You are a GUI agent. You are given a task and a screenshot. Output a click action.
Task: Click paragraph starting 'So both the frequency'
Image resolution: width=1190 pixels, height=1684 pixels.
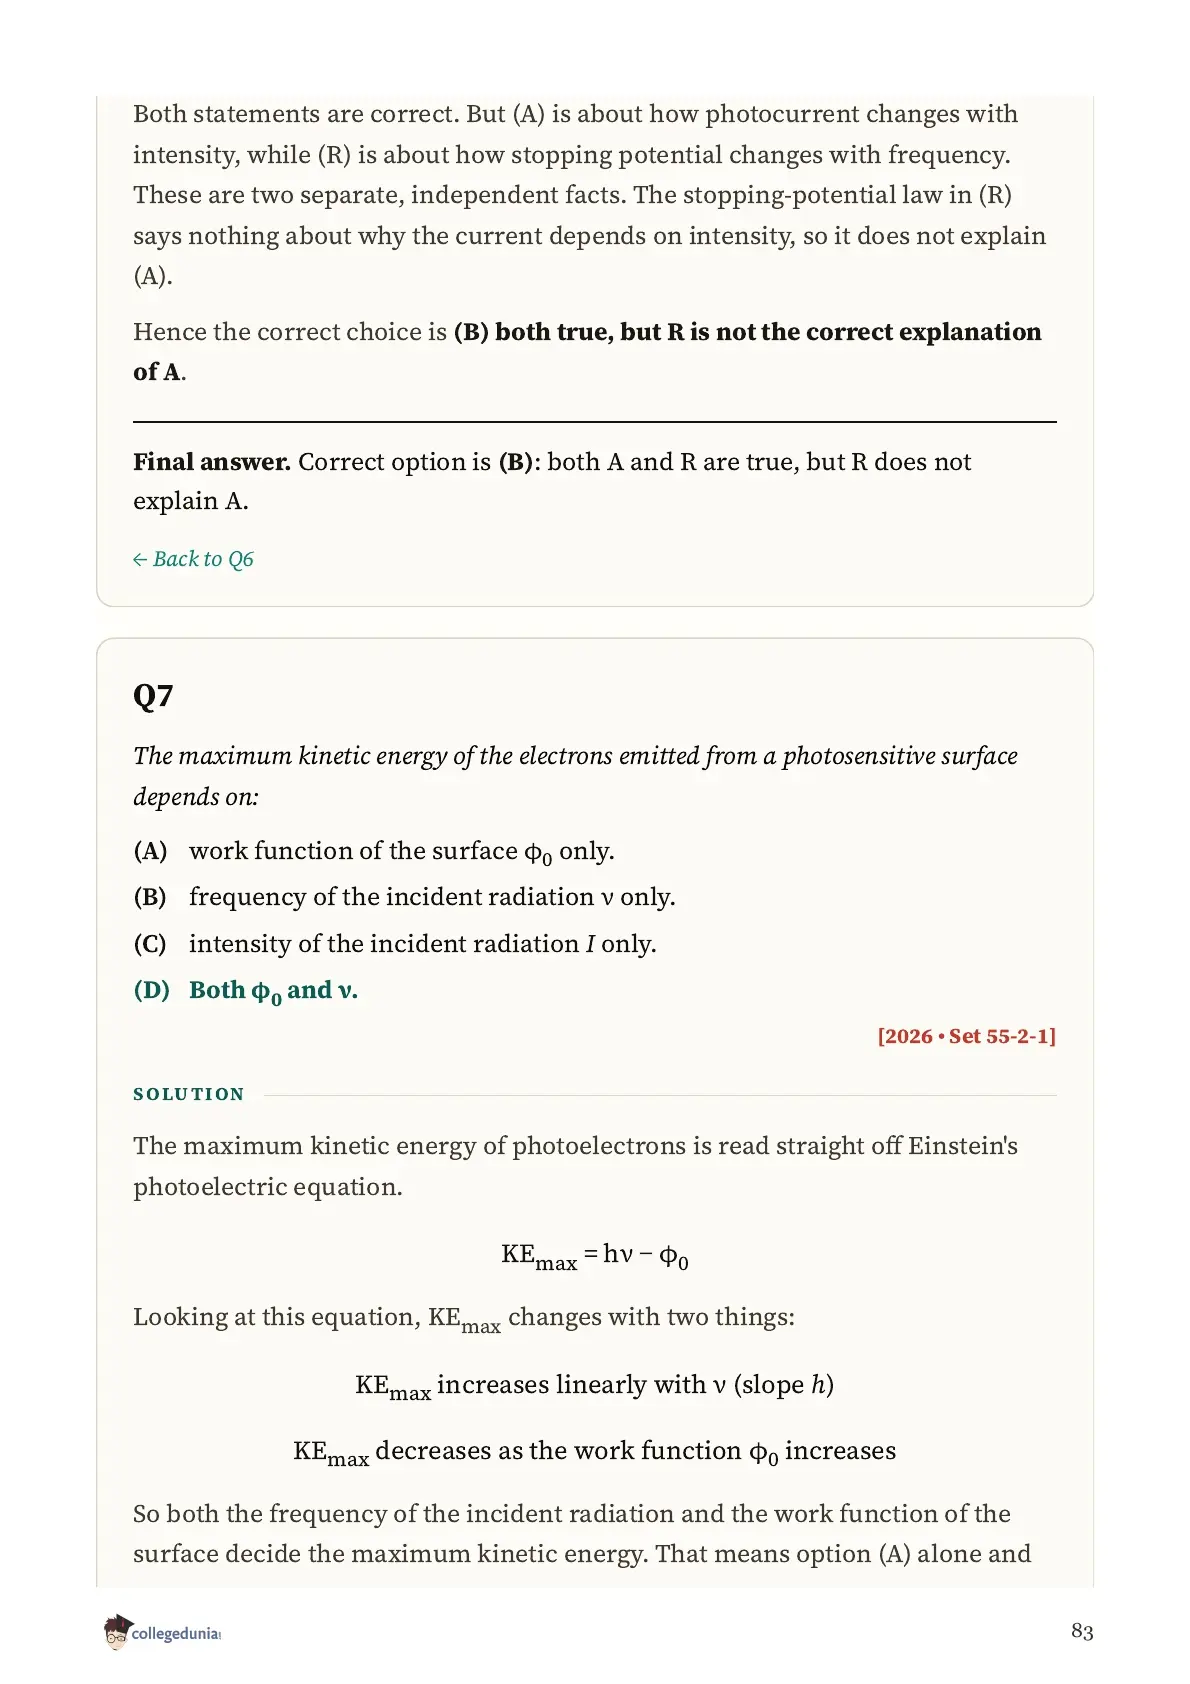[x=583, y=1534]
